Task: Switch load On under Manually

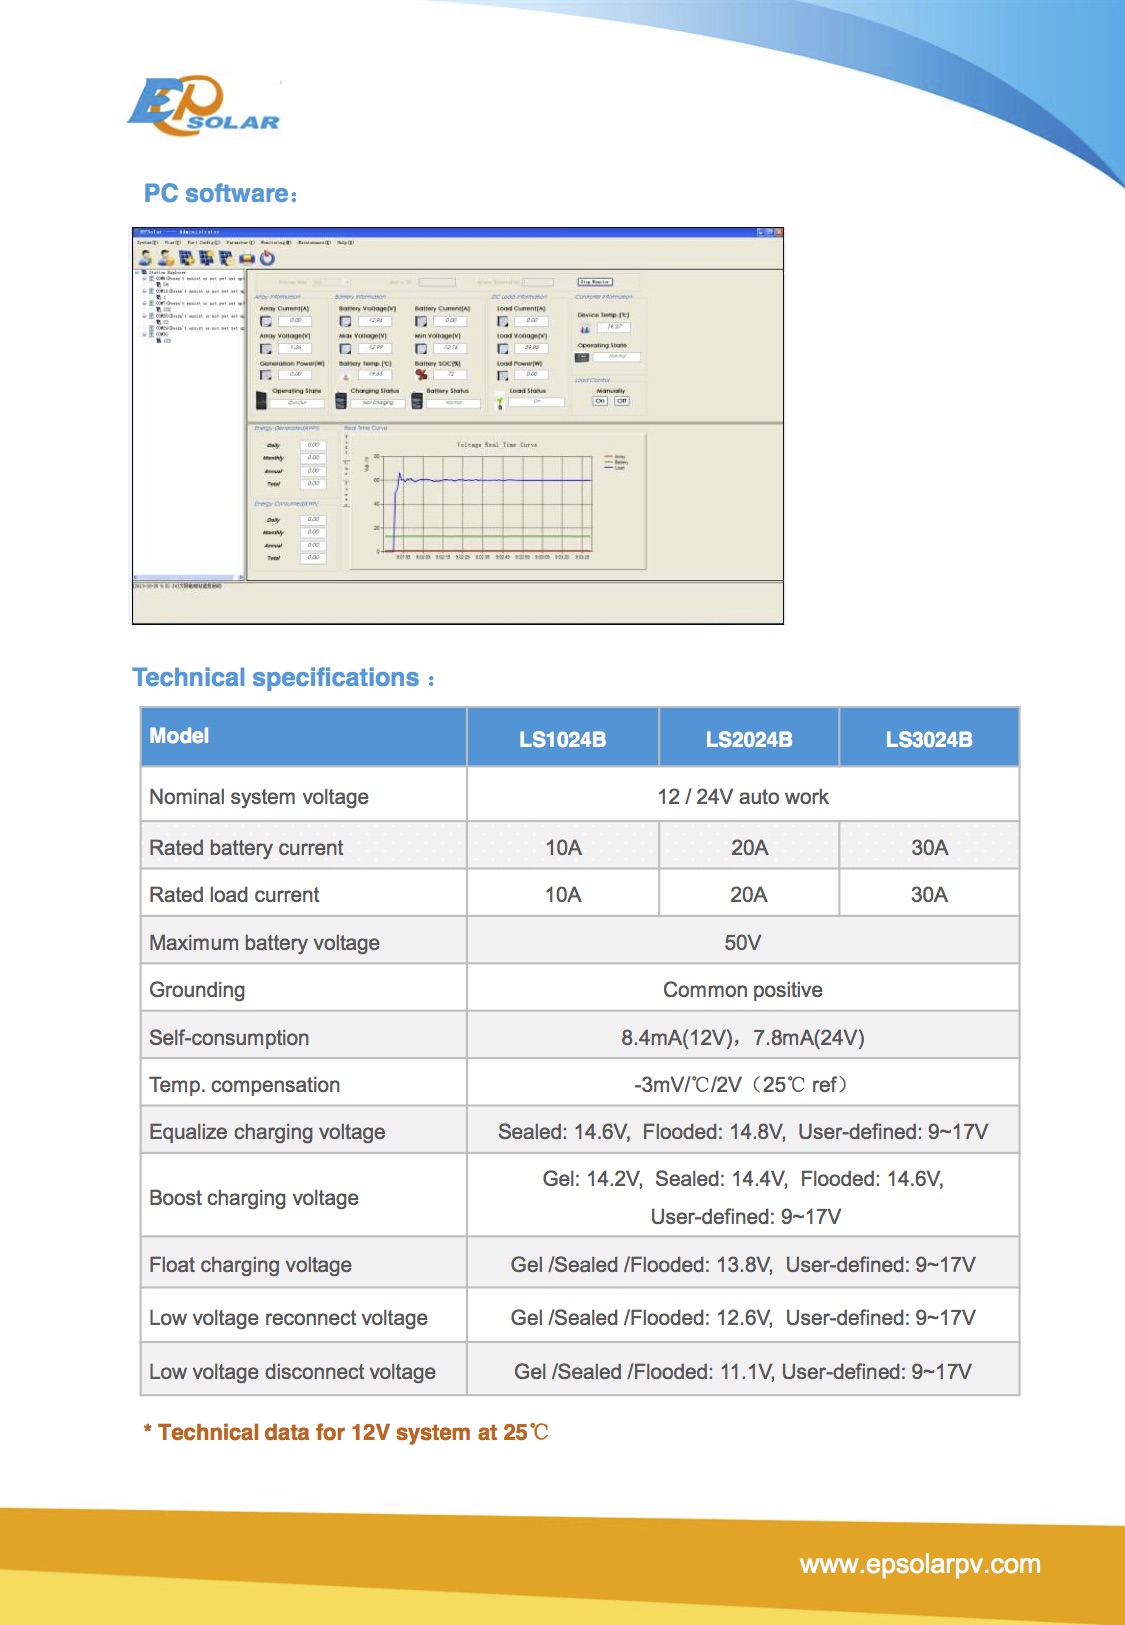Action: 600,401
